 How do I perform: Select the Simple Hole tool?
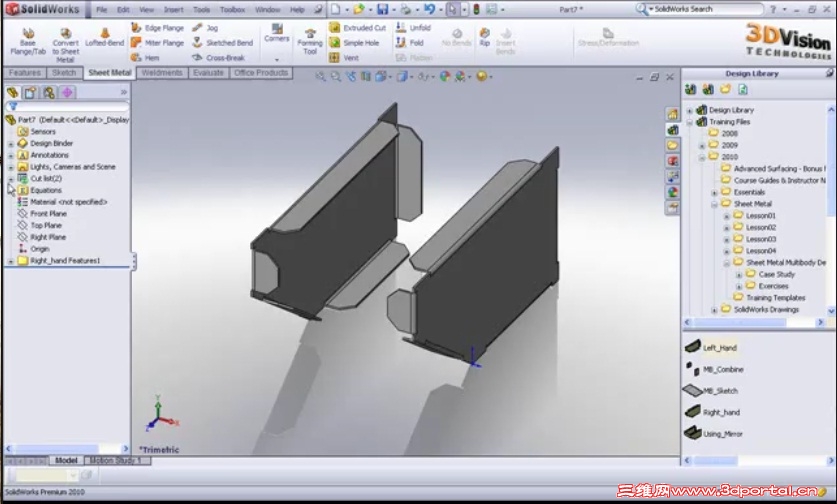click(x=354, y=43)
